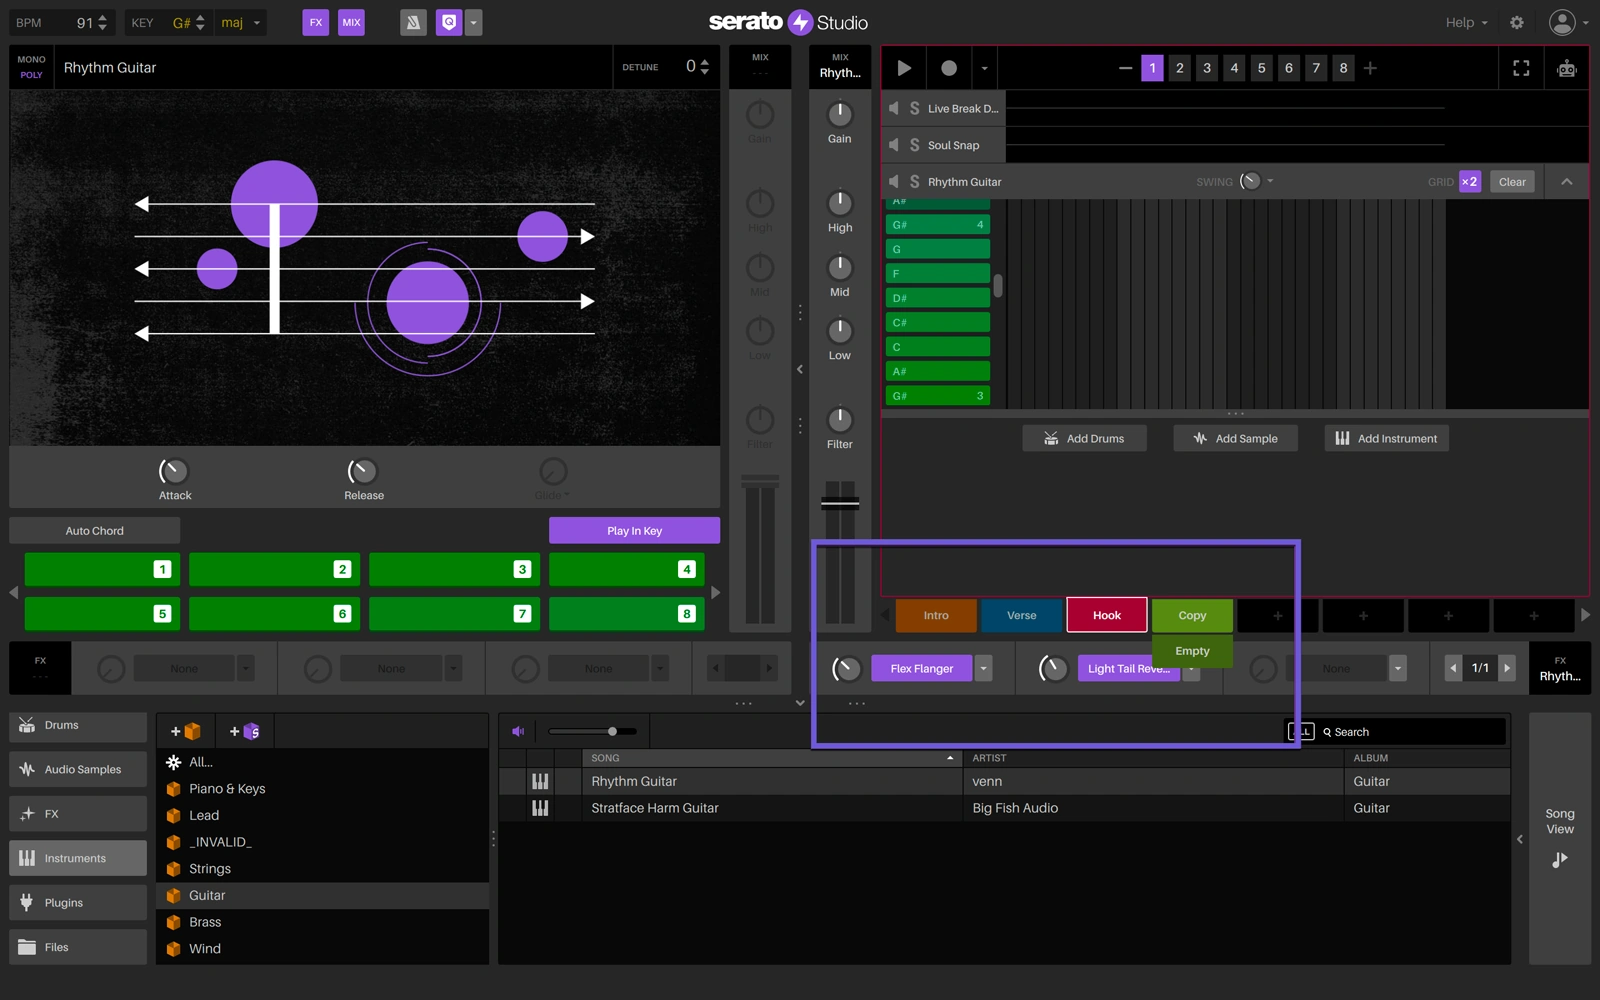The width and height of the screenshot is (1600, 1000).
Task: Click the channel Gain knob
Action: pyautogui.click(x=840, y=114)
